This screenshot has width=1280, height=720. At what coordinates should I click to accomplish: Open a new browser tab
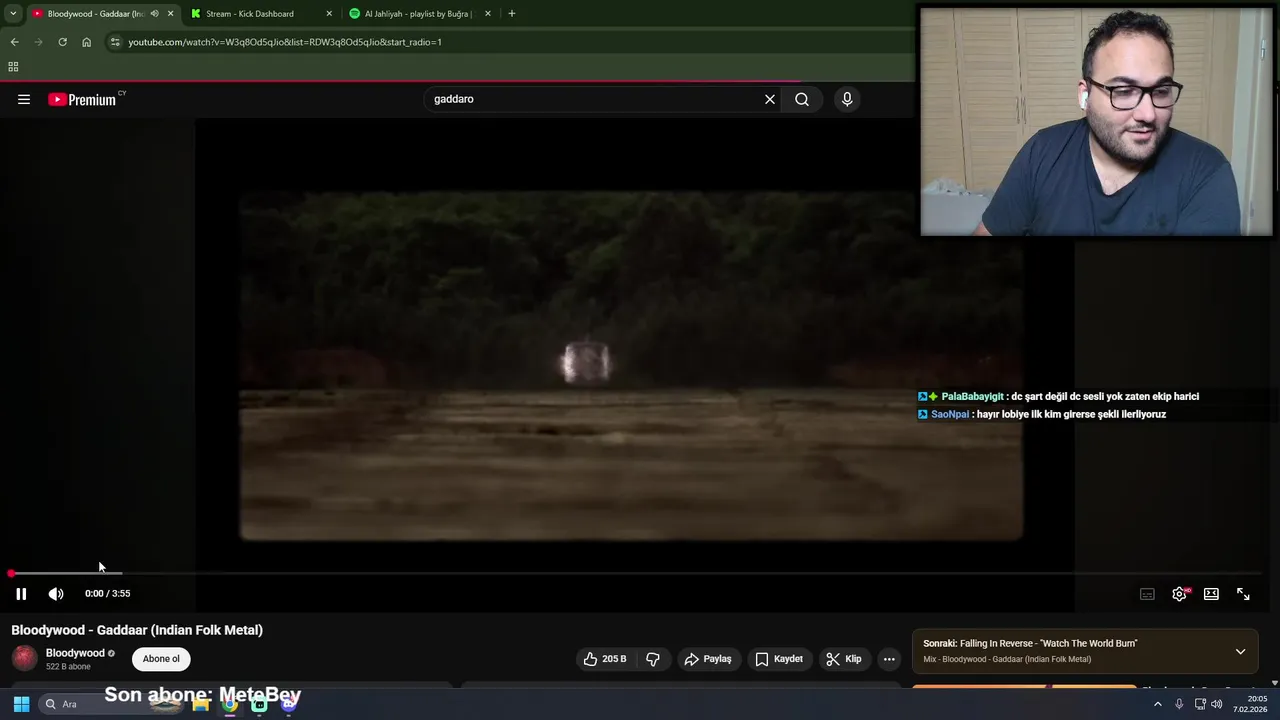coord(512,14)
